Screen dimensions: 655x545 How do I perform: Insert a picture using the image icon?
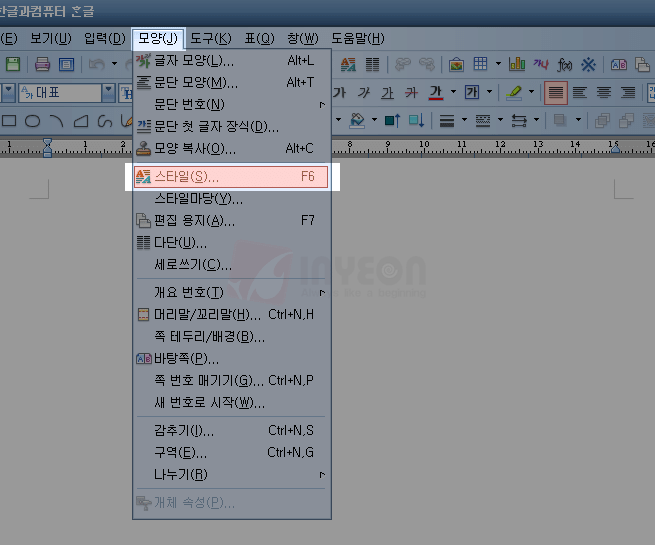pos(456,64)
